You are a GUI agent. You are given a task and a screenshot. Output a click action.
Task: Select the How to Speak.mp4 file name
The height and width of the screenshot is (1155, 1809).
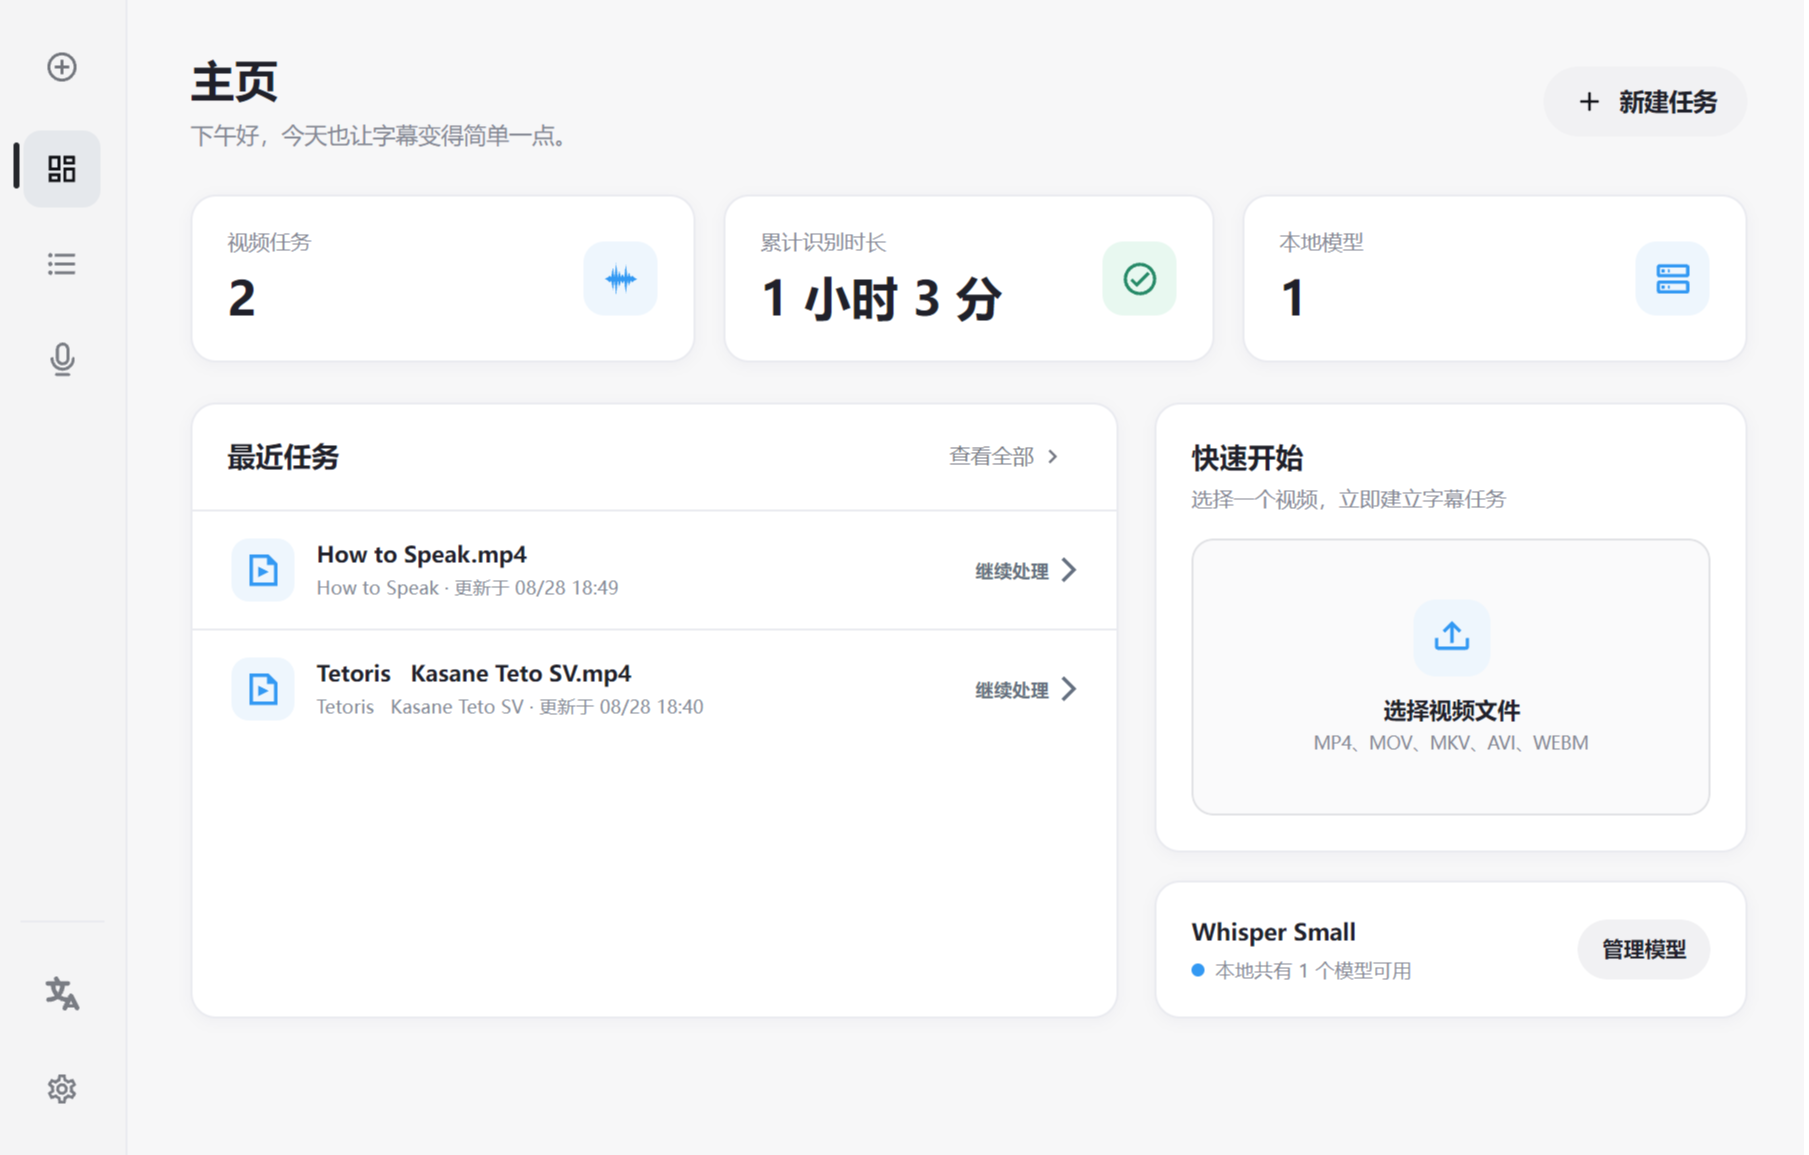[x=422, y=555]
